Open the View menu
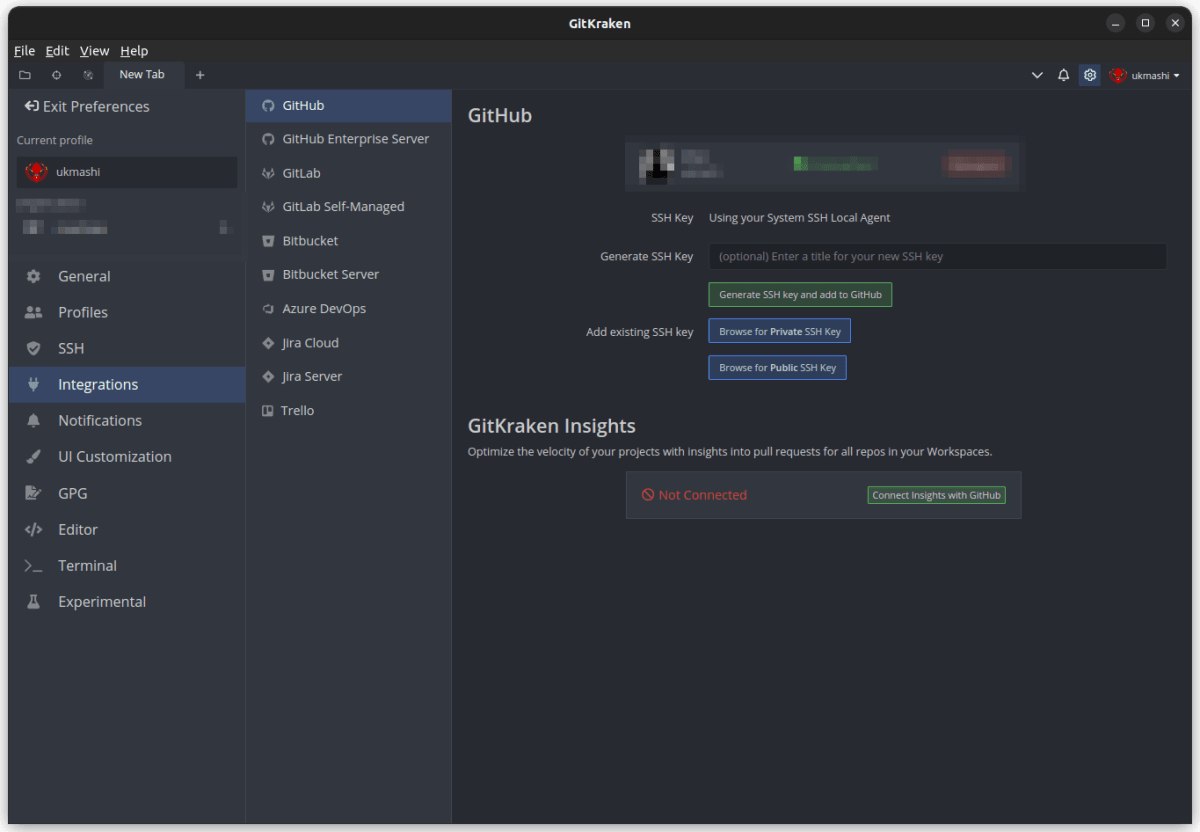Viewport: 1200px width, 832px height. (x=95, y=51)
